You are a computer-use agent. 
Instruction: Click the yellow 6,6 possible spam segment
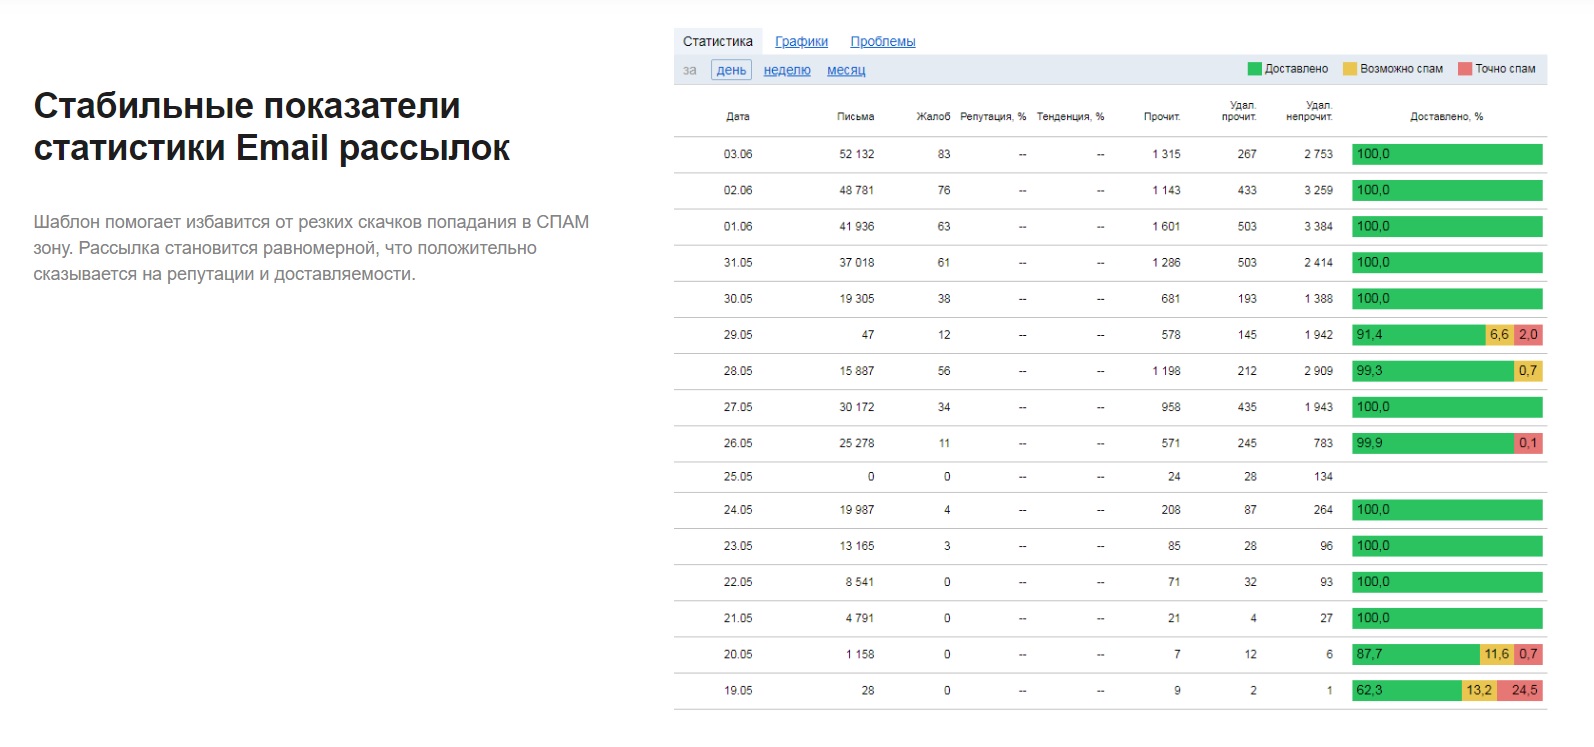tap(1500, 335)
